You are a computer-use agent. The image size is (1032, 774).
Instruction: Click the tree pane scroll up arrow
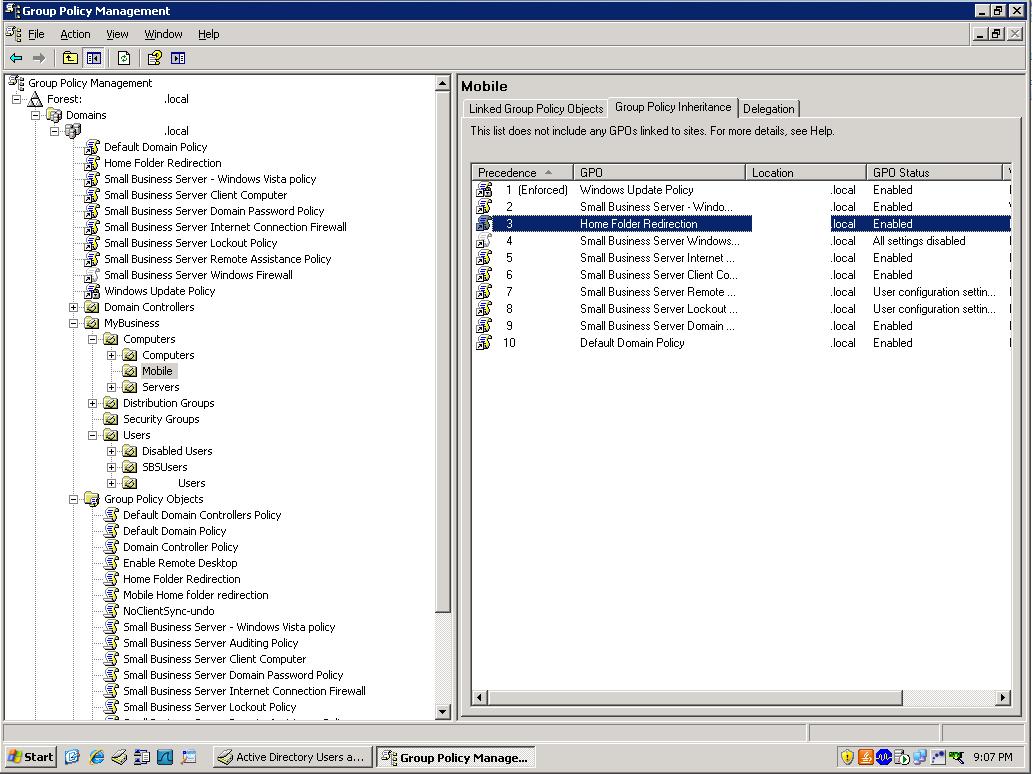(x=442, y=84)
